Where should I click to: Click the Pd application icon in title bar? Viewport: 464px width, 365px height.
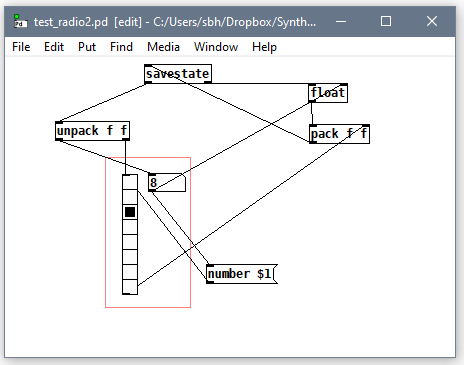tap(20, 22)
